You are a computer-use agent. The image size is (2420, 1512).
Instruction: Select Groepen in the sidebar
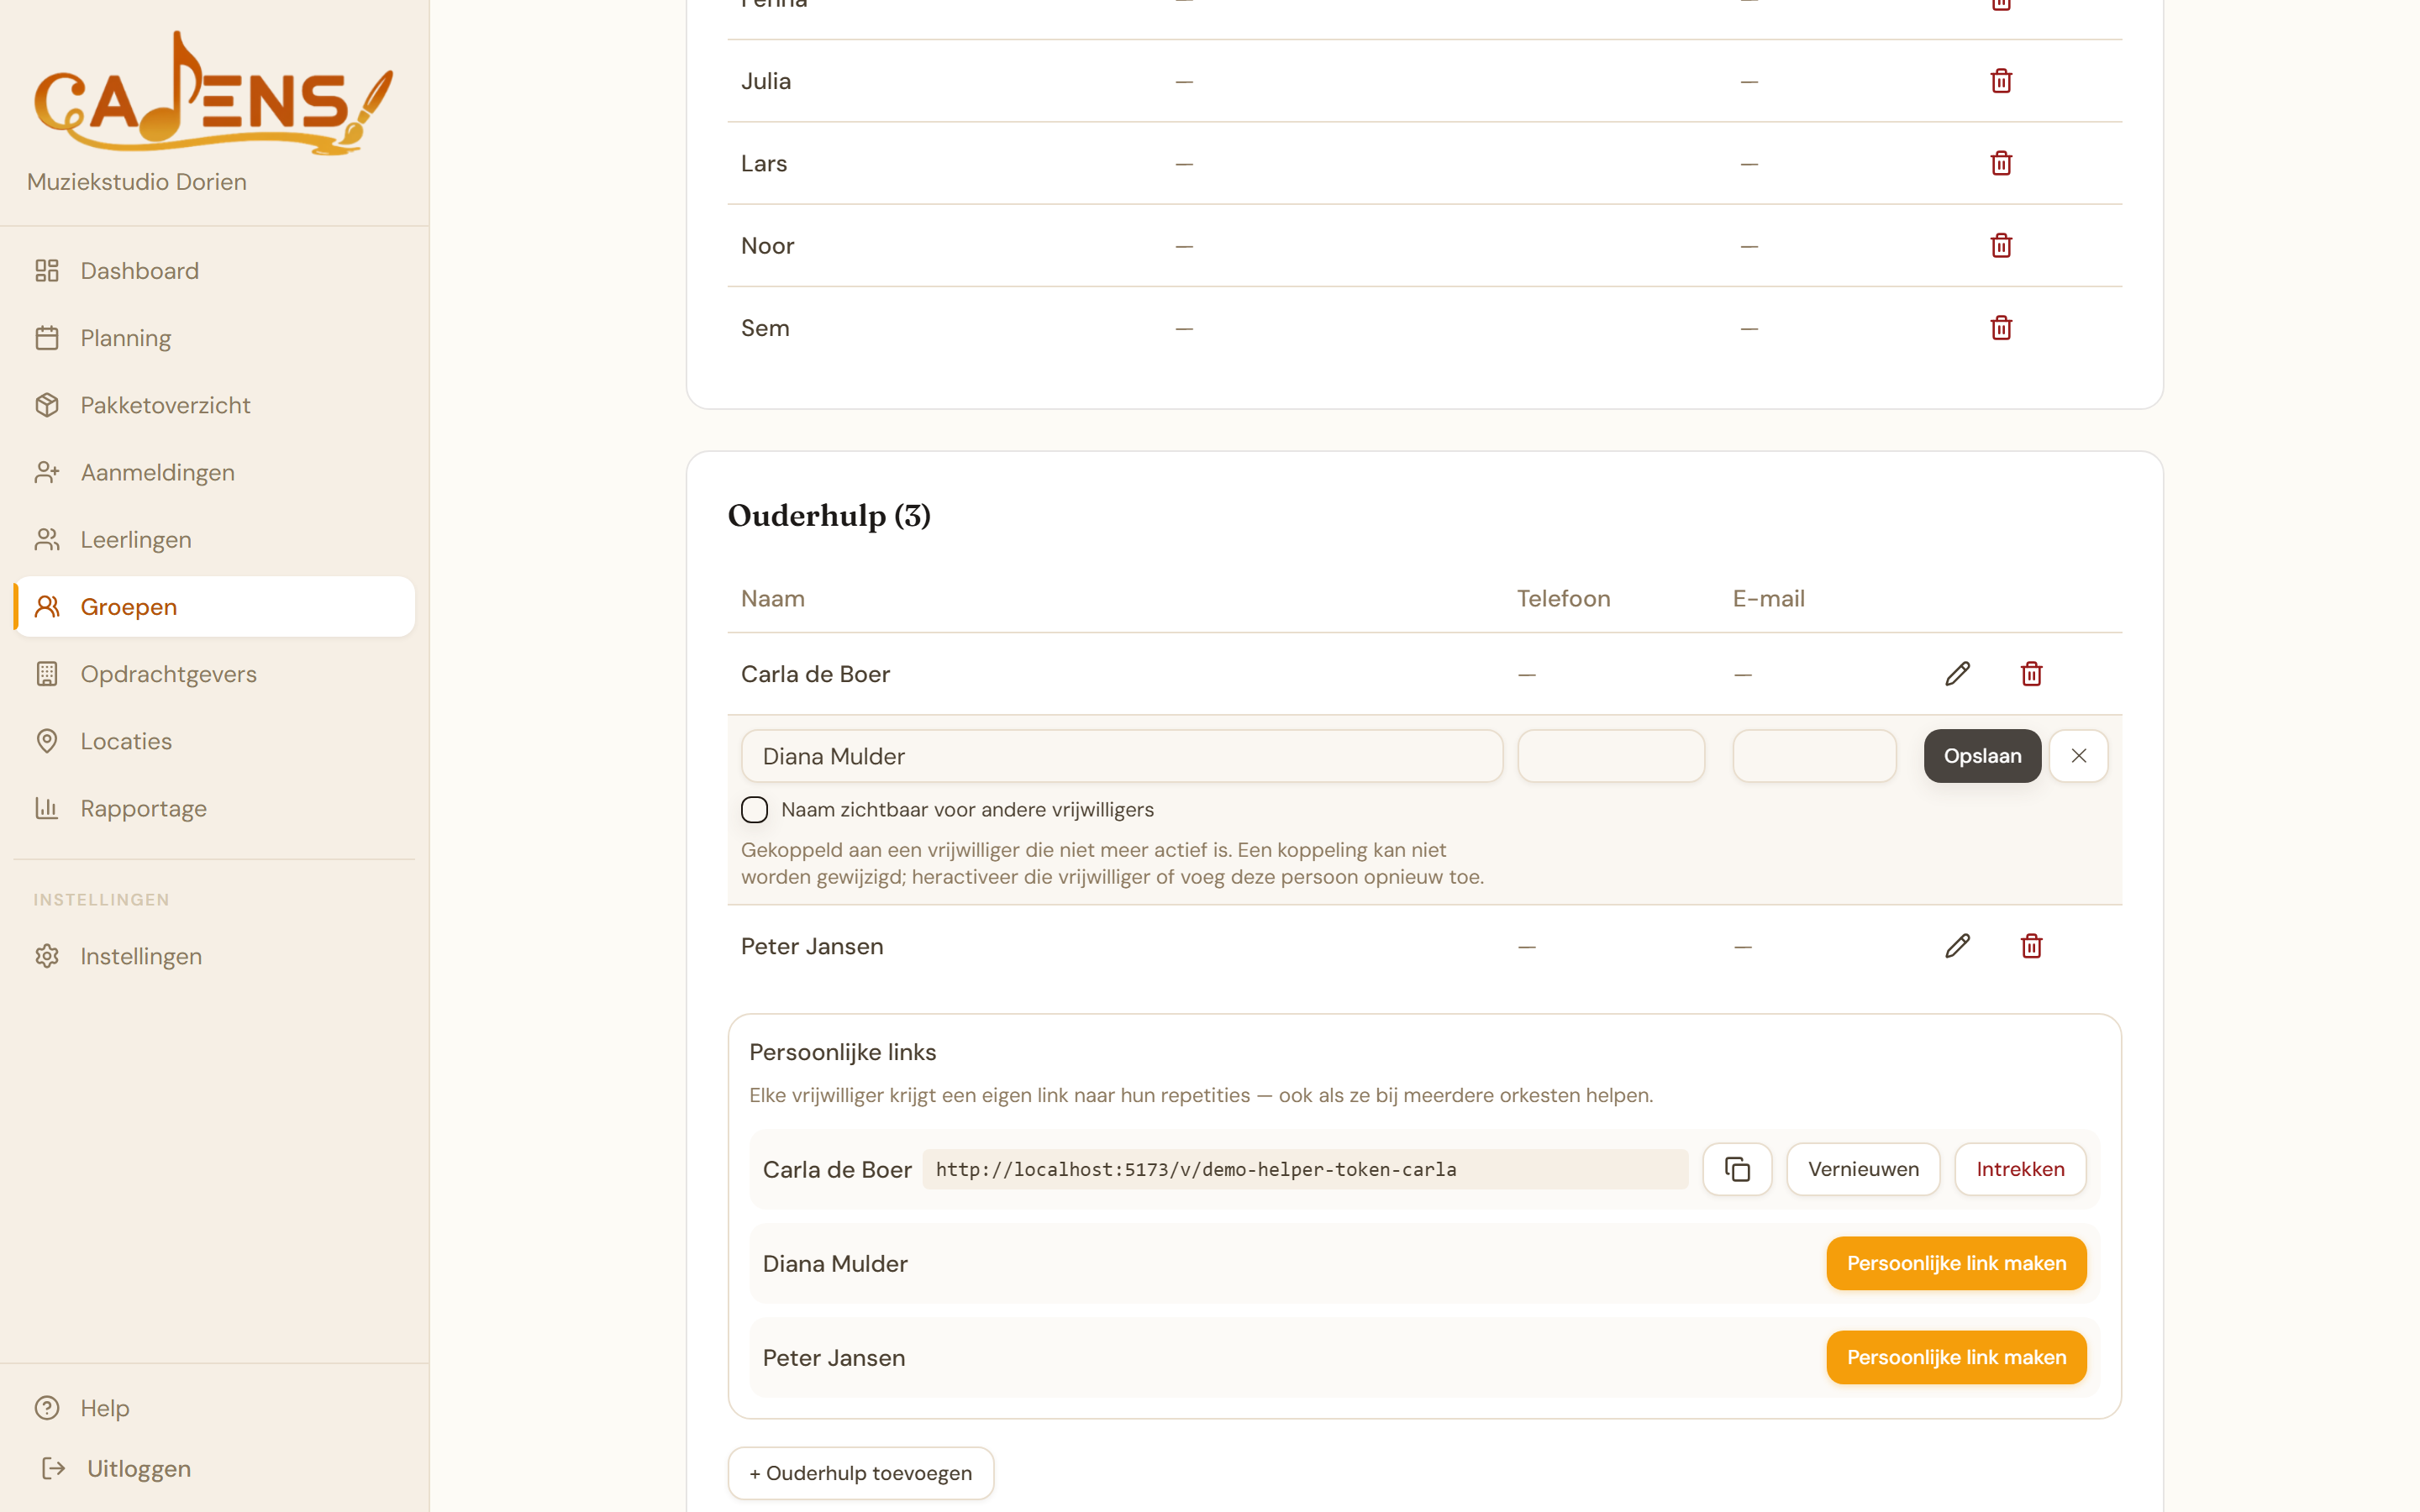click(214, 607)
